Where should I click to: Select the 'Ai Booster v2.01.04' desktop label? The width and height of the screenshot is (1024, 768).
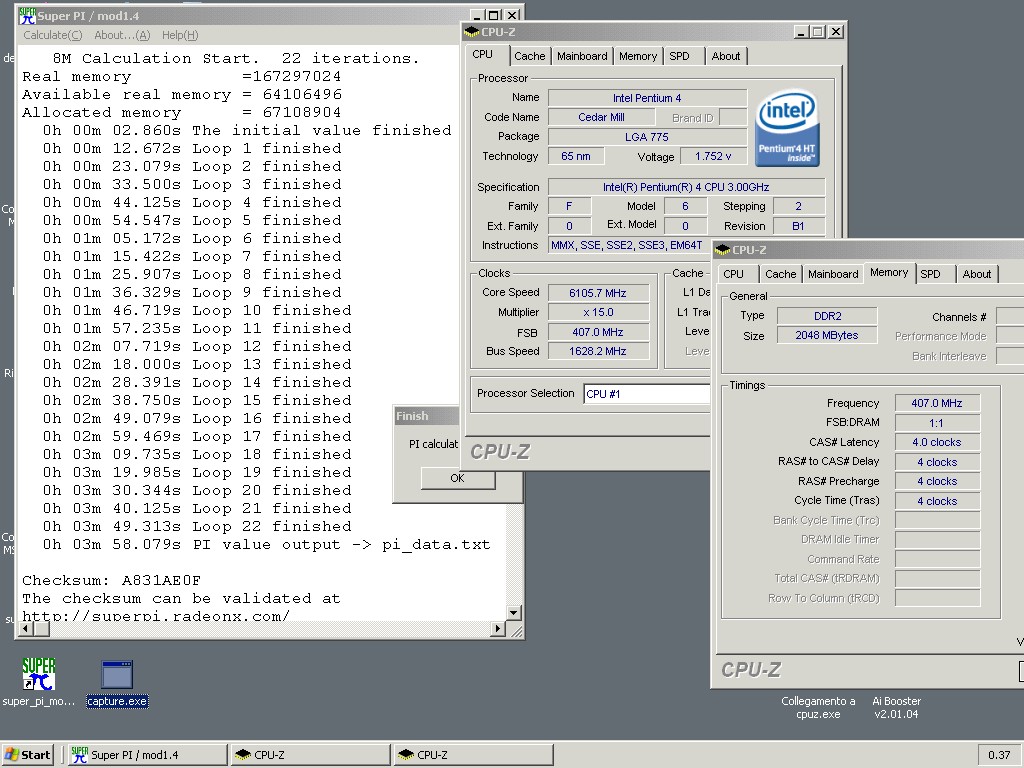[897, 708]
